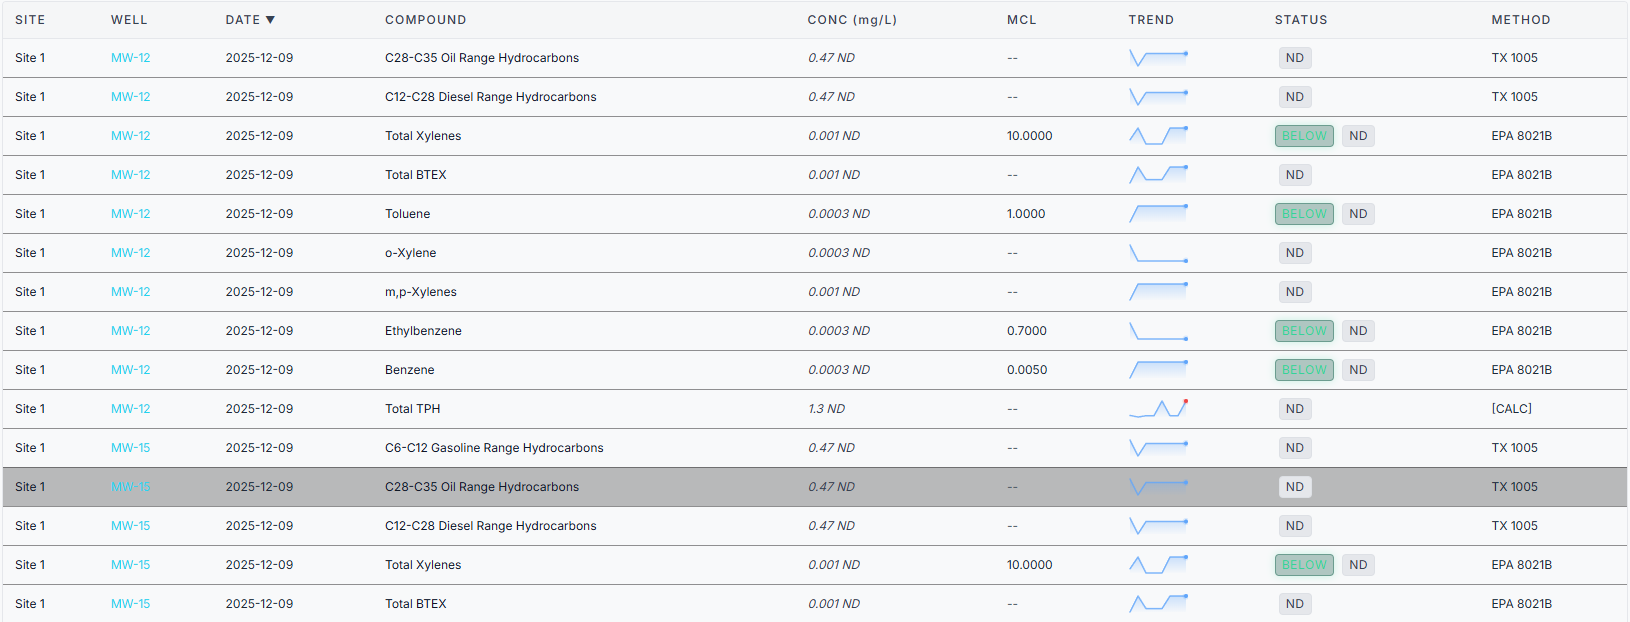
Task: Sort by CONC (mg/L) column header
Action: click(852, 20)
